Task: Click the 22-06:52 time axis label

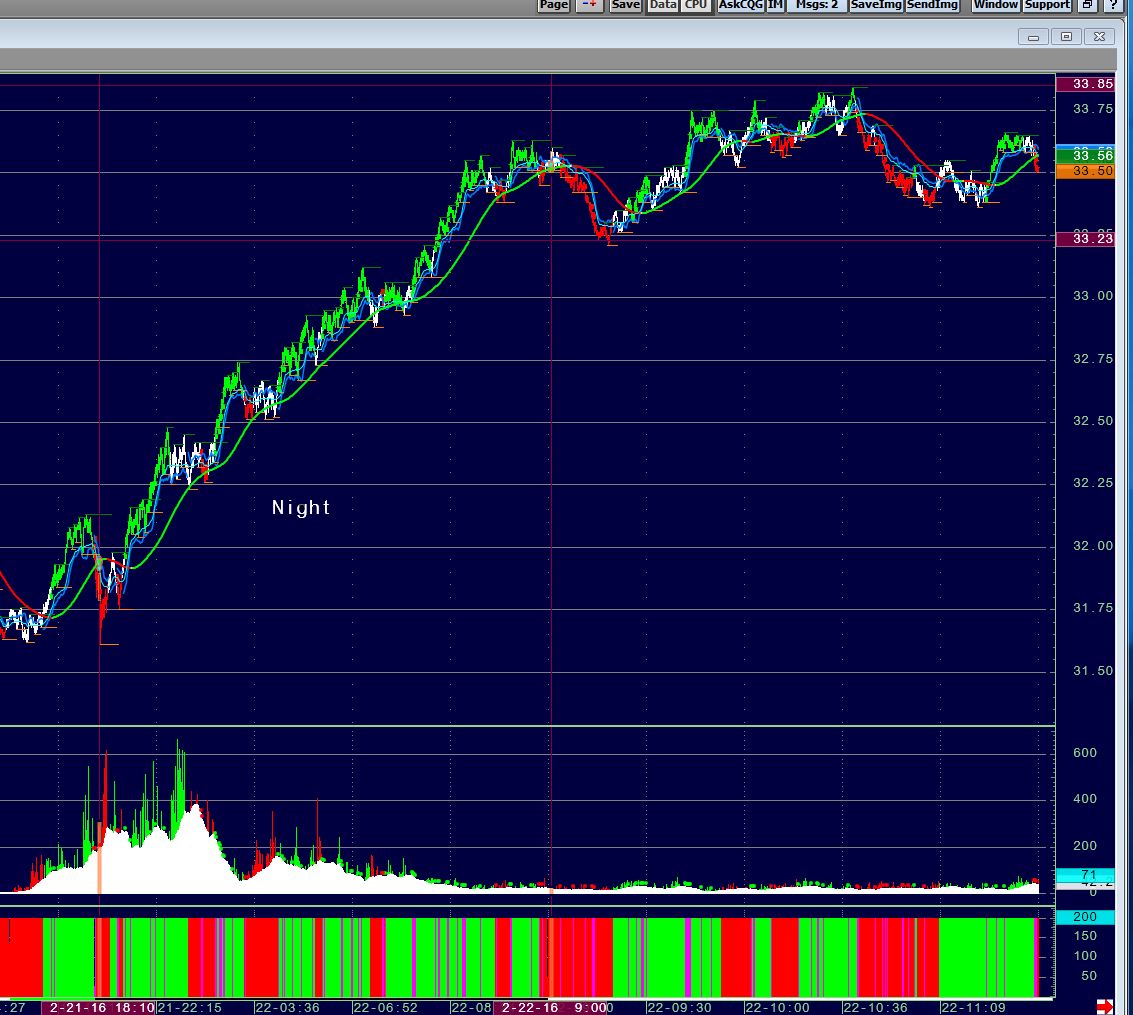Action: [385, 1007]
